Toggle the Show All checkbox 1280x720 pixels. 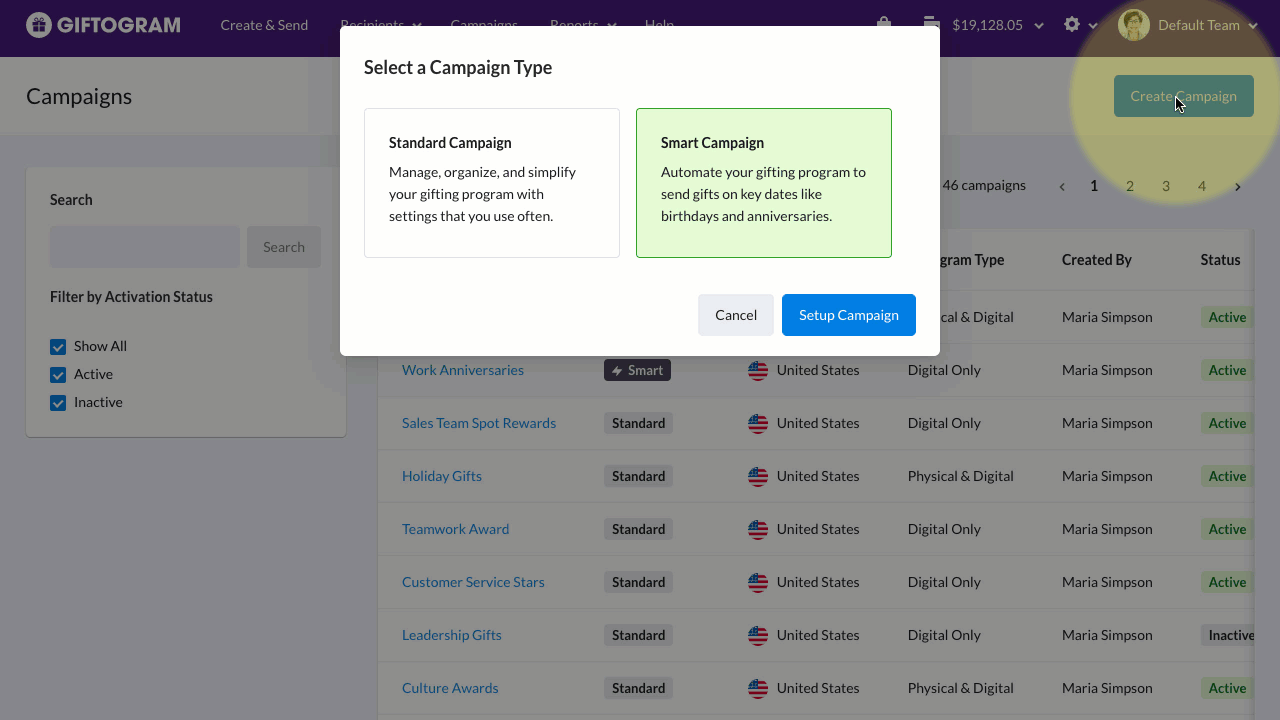(x=58, y=346)
